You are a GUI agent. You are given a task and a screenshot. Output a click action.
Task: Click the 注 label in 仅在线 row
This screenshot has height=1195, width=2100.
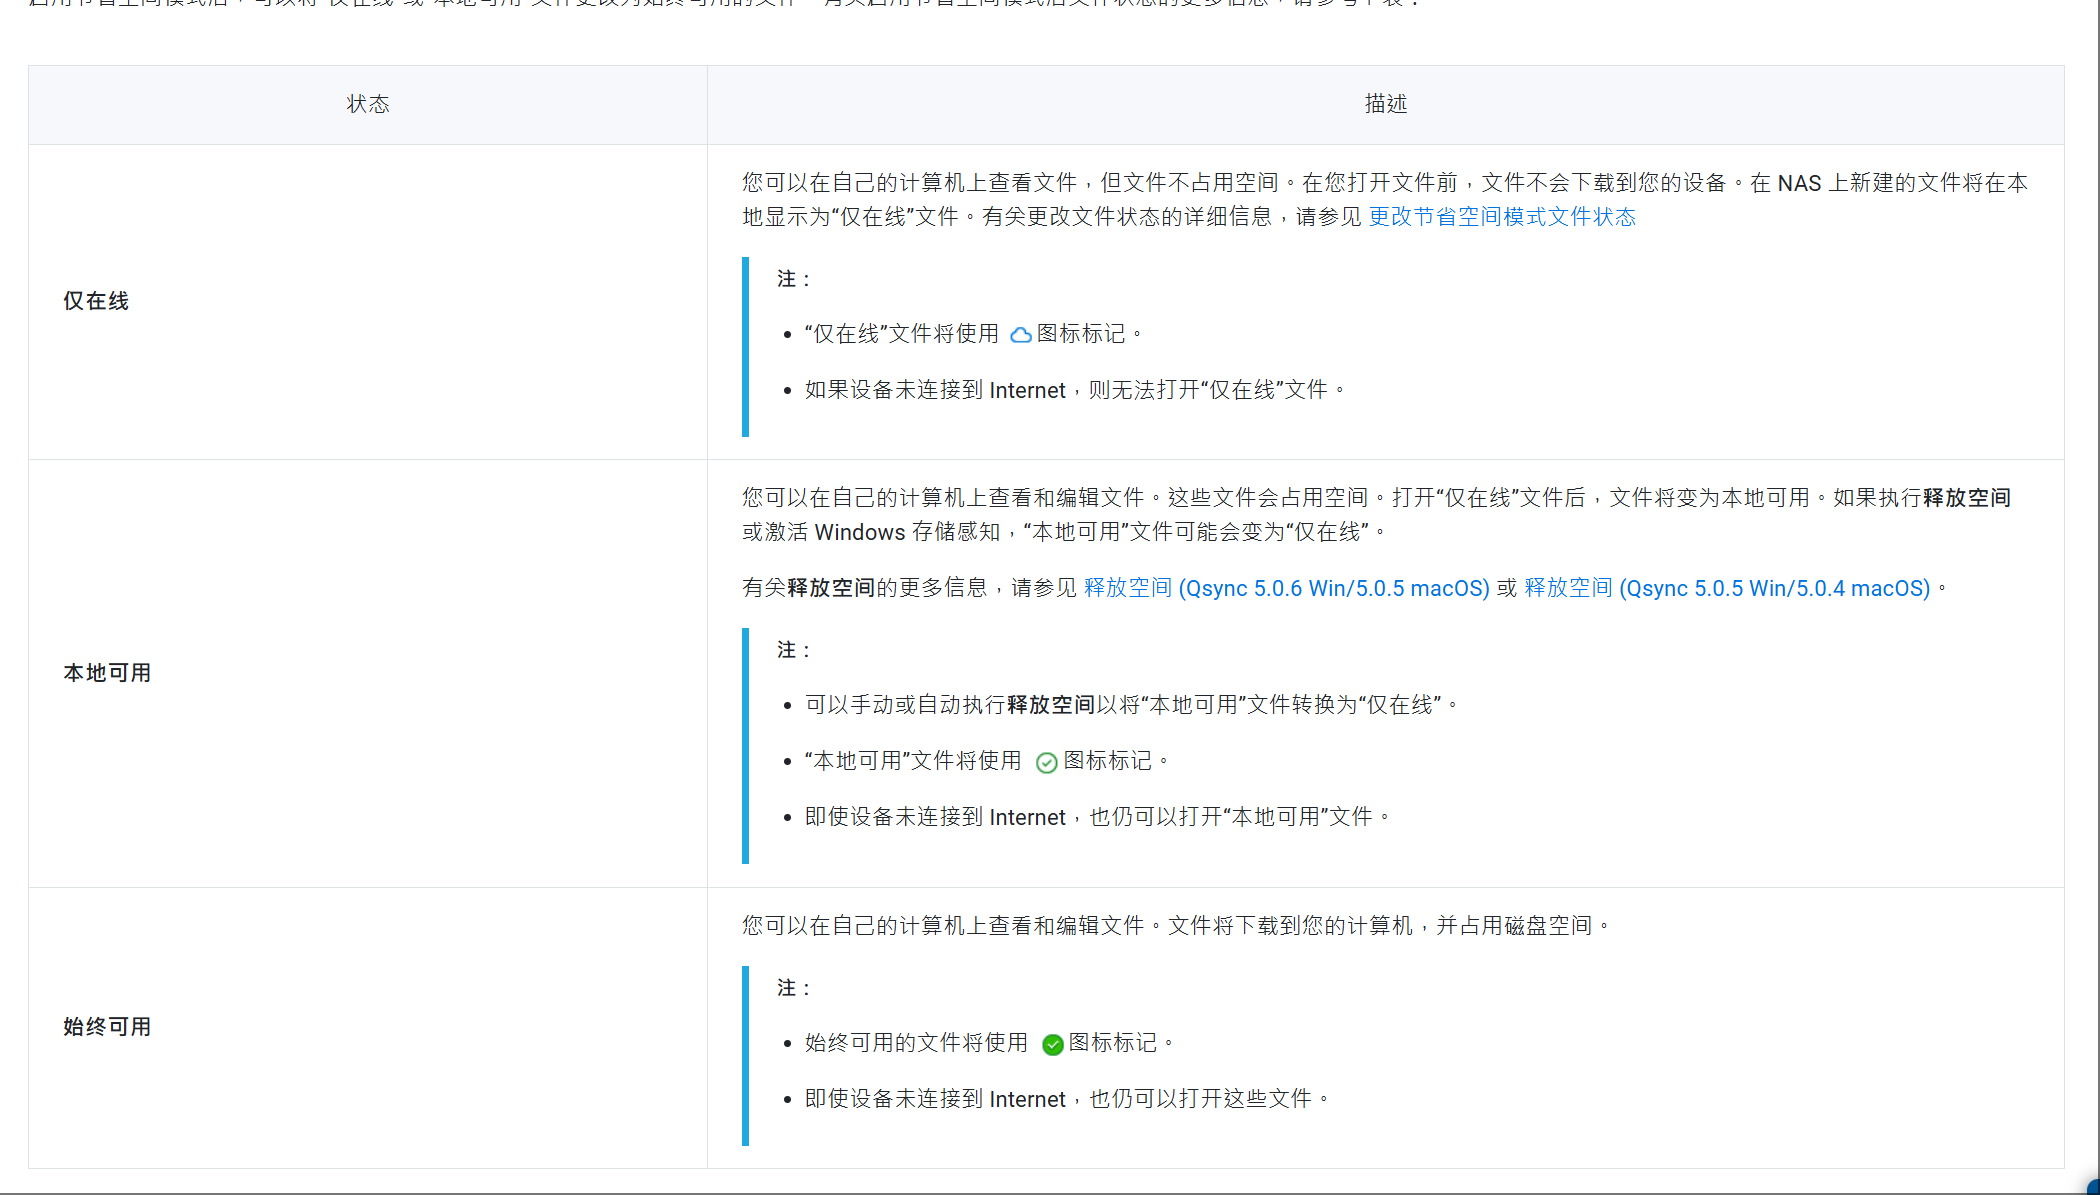(793, 279)
